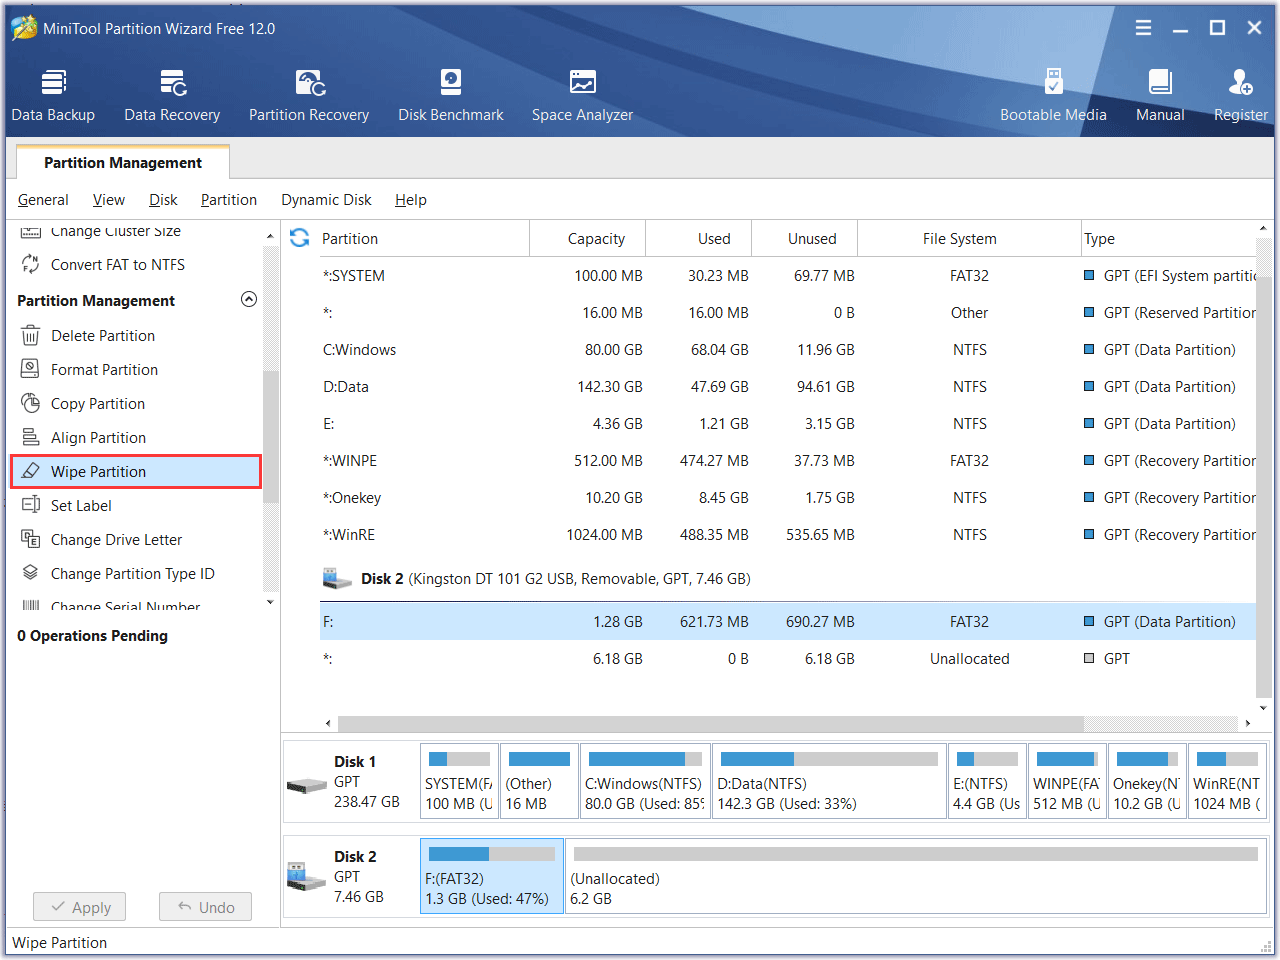Click the Disk 1 drive icon in disk map
The width and height of the screenshot is (1280, 960).
click(307, 785)
